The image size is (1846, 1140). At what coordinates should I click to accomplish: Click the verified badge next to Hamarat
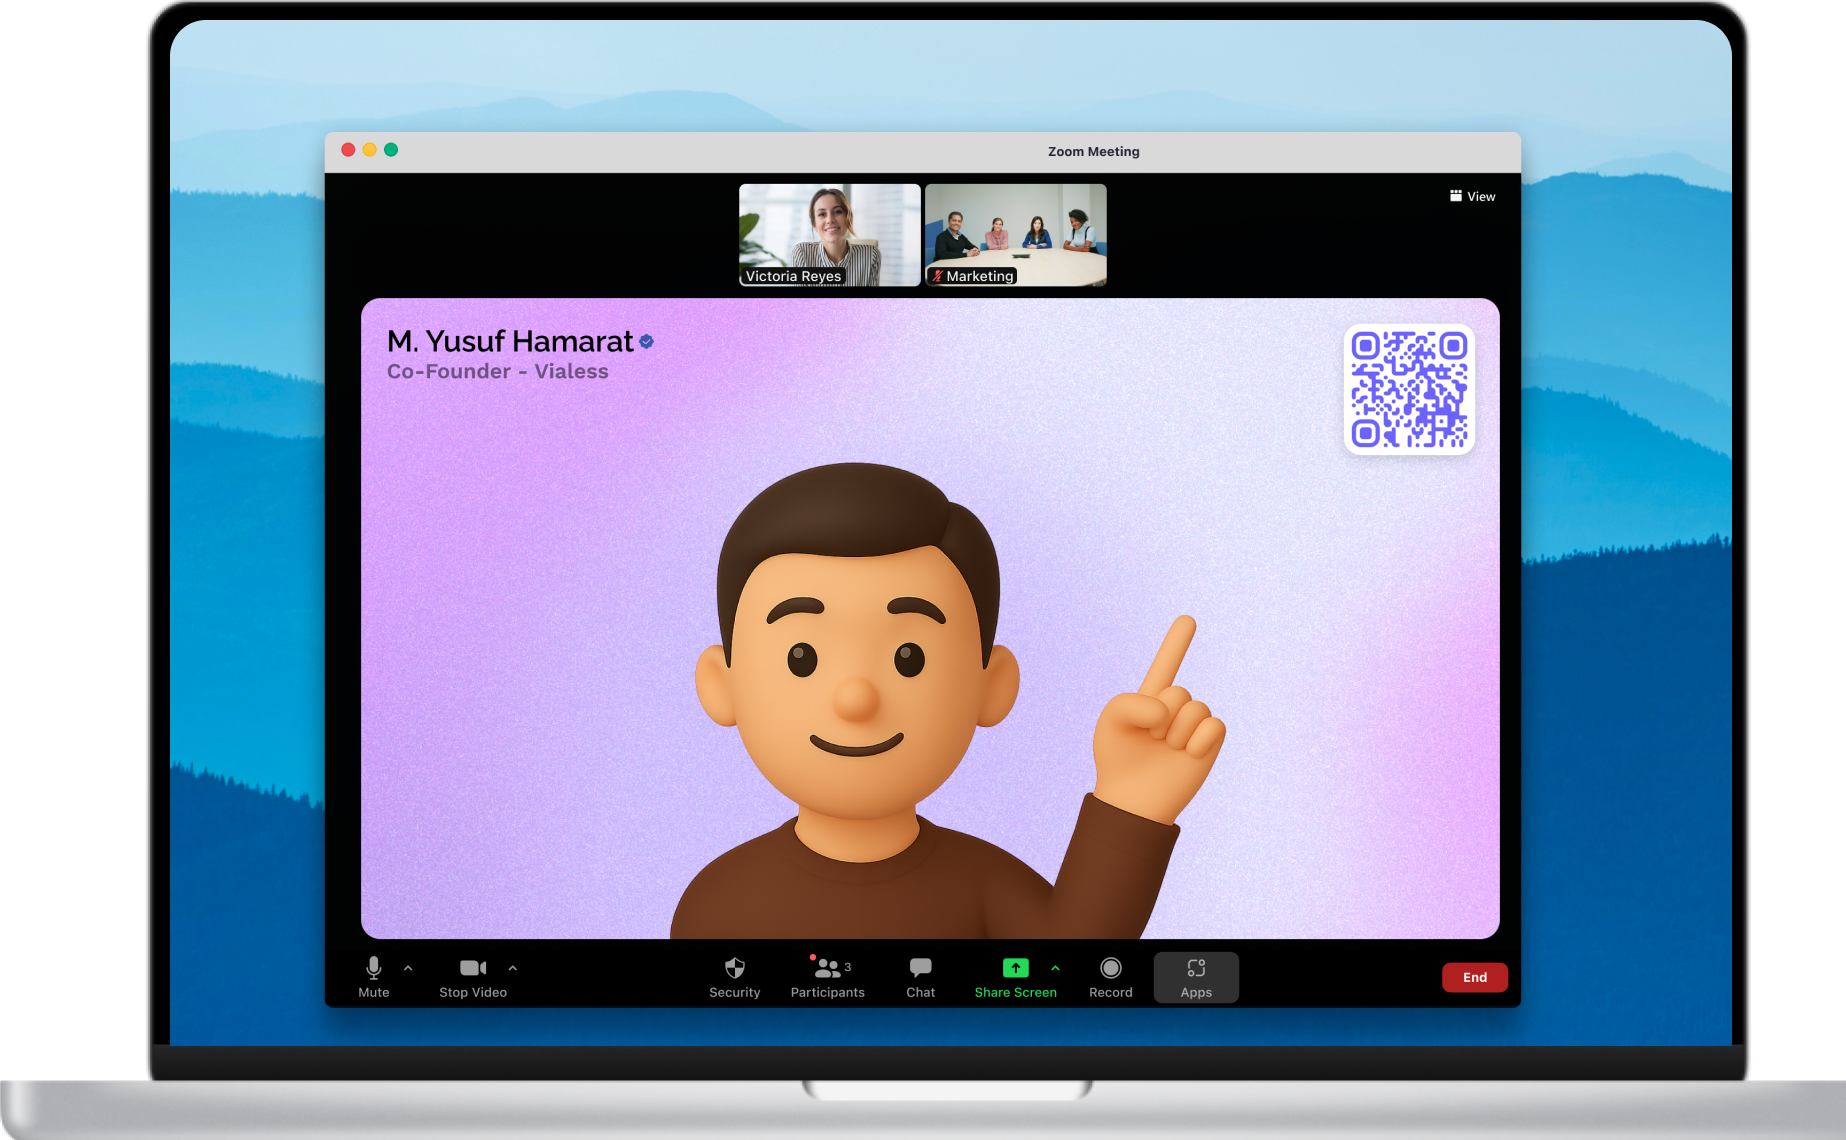click(x=647, y=342)
